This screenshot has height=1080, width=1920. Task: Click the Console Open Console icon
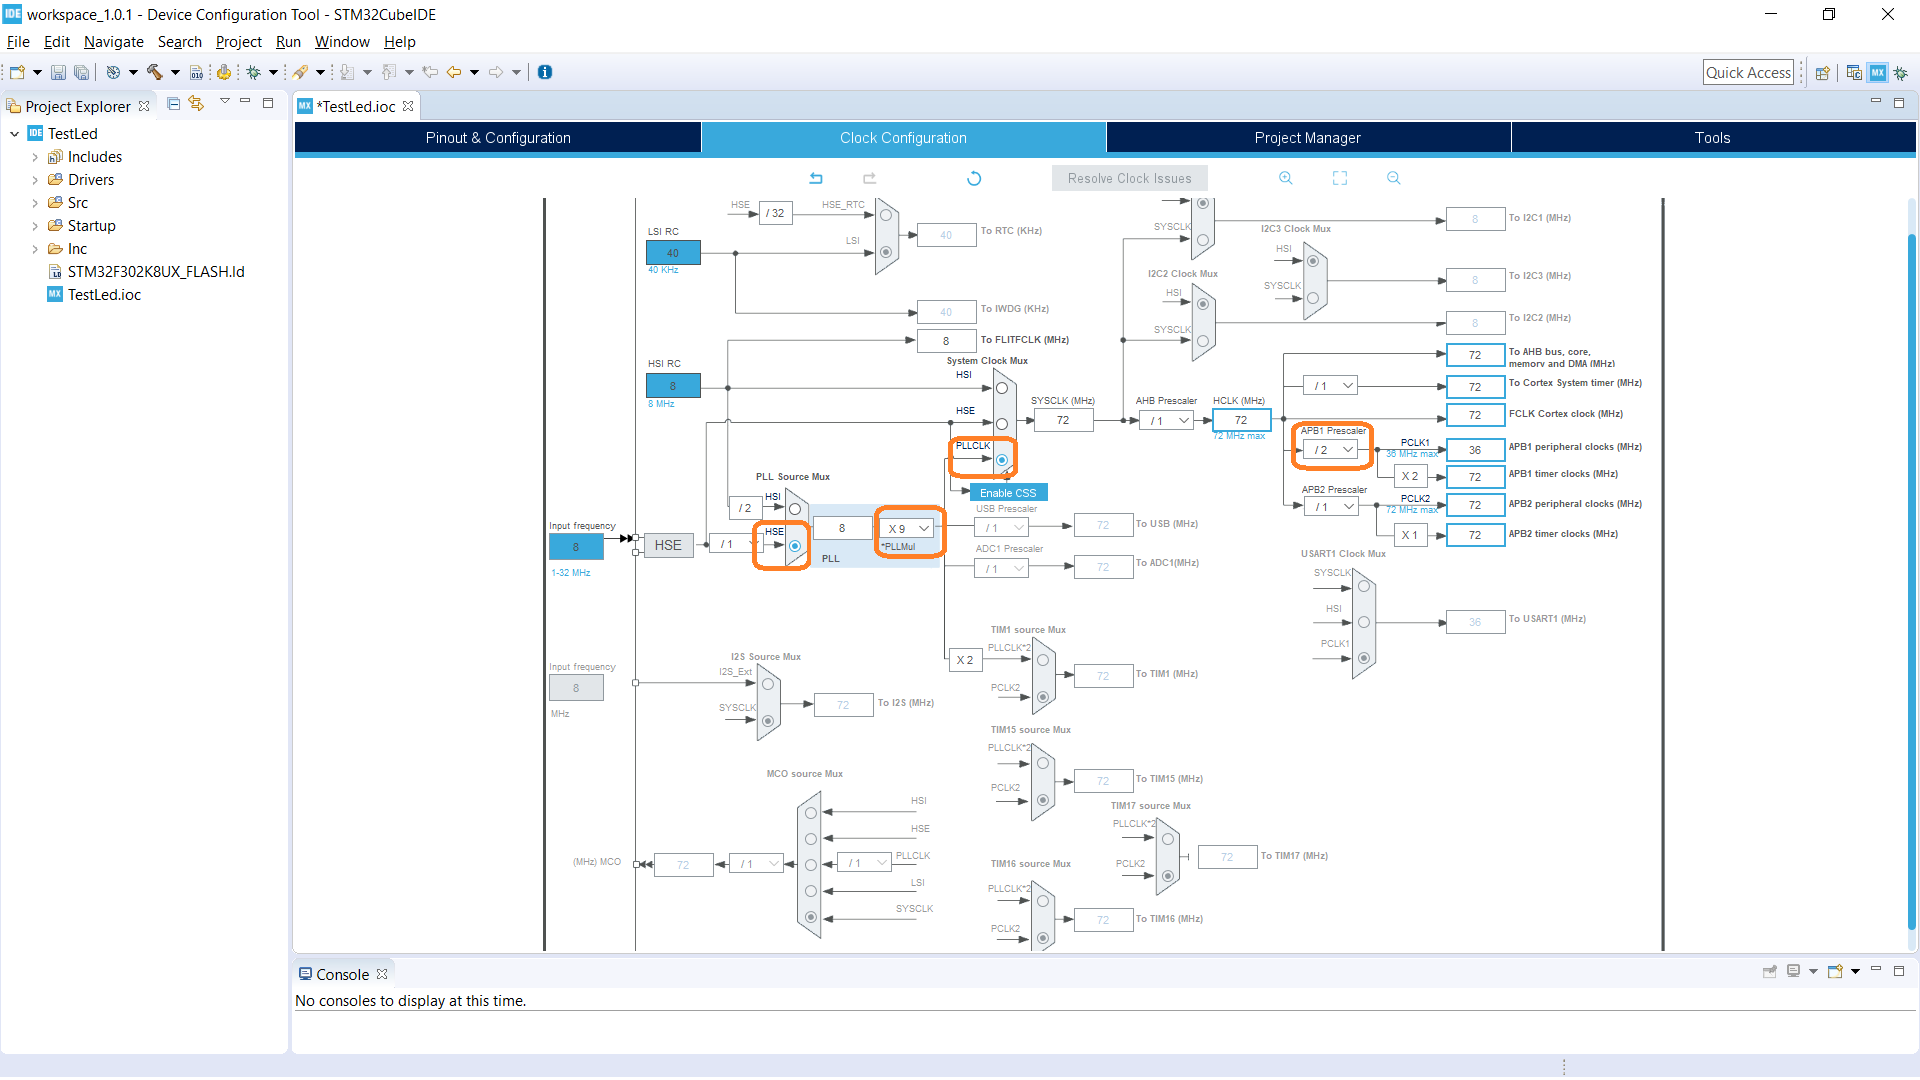tap(1835, 971)
